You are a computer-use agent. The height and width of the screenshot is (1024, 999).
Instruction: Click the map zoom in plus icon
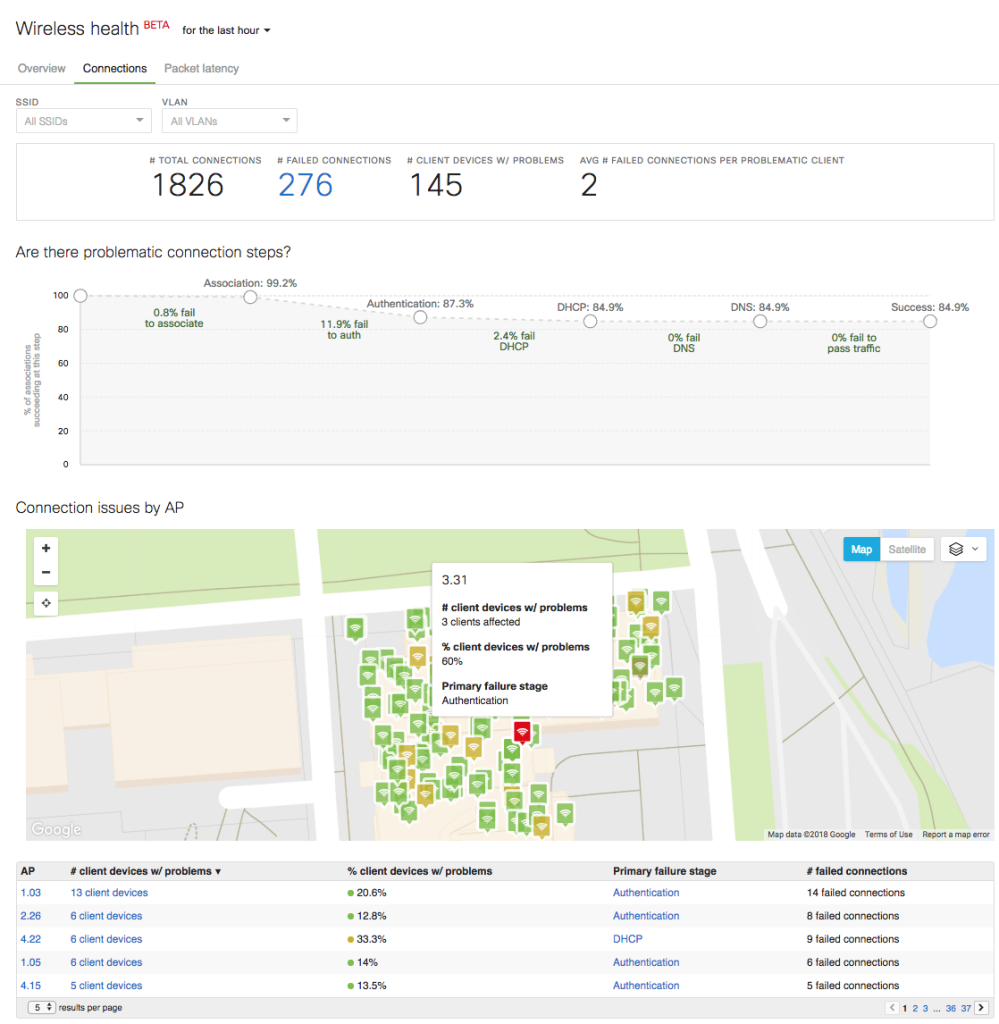click(x=46, y=548)
